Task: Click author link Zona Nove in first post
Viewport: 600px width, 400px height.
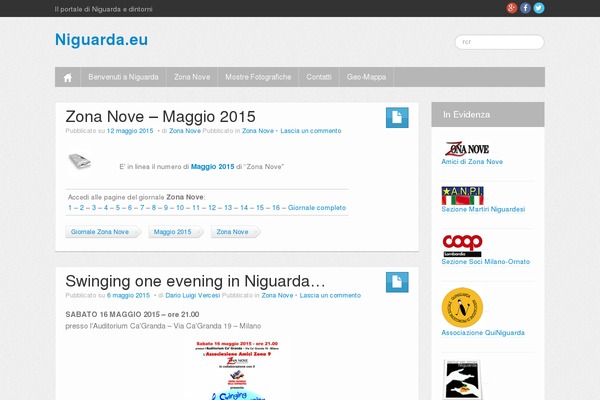Action: click(185, 131)
